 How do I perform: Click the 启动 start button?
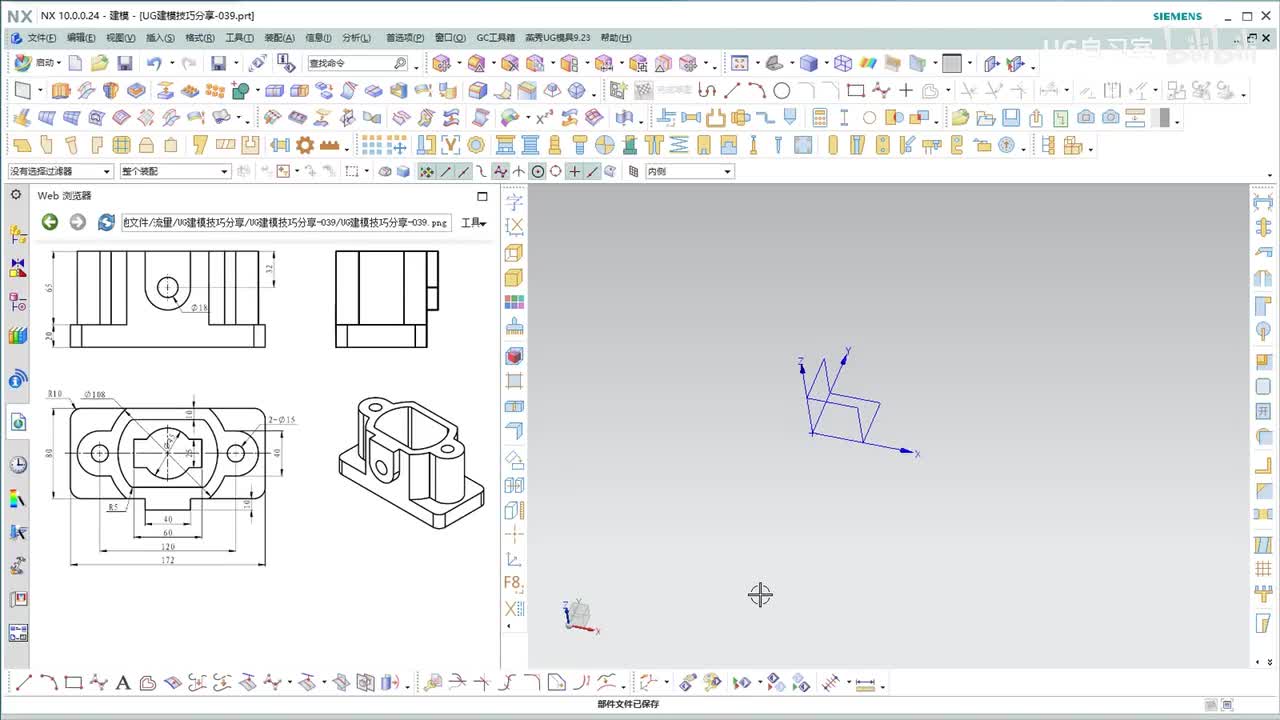(36, 63)
